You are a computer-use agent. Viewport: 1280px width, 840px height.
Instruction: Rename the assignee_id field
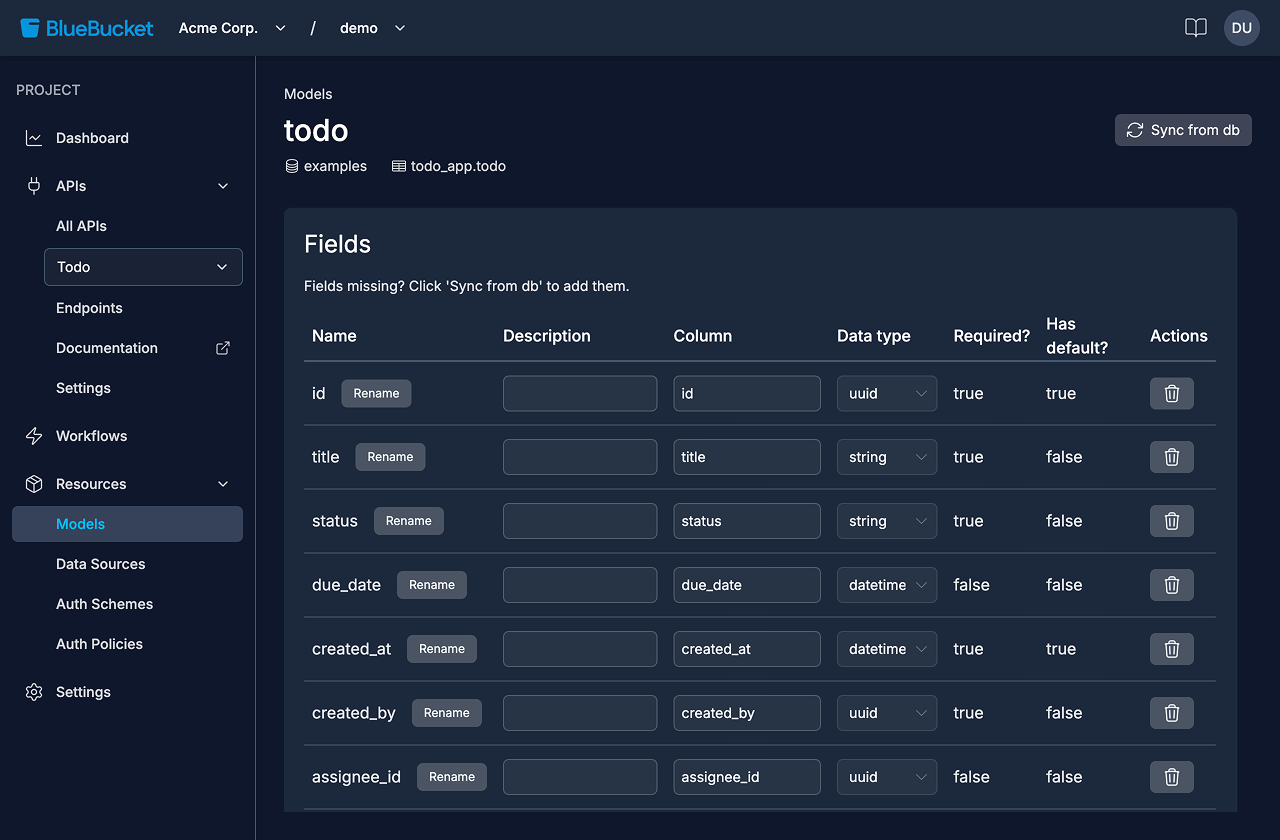pos(451,776)
